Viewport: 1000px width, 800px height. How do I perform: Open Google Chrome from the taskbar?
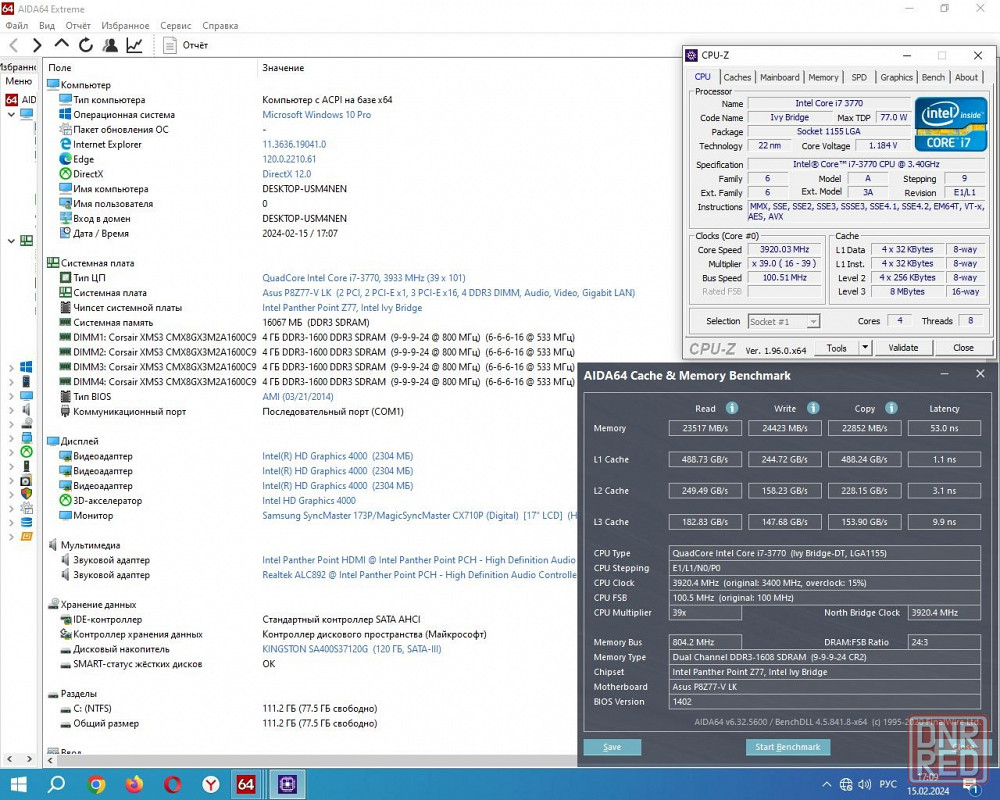click(x=96, y=784)
